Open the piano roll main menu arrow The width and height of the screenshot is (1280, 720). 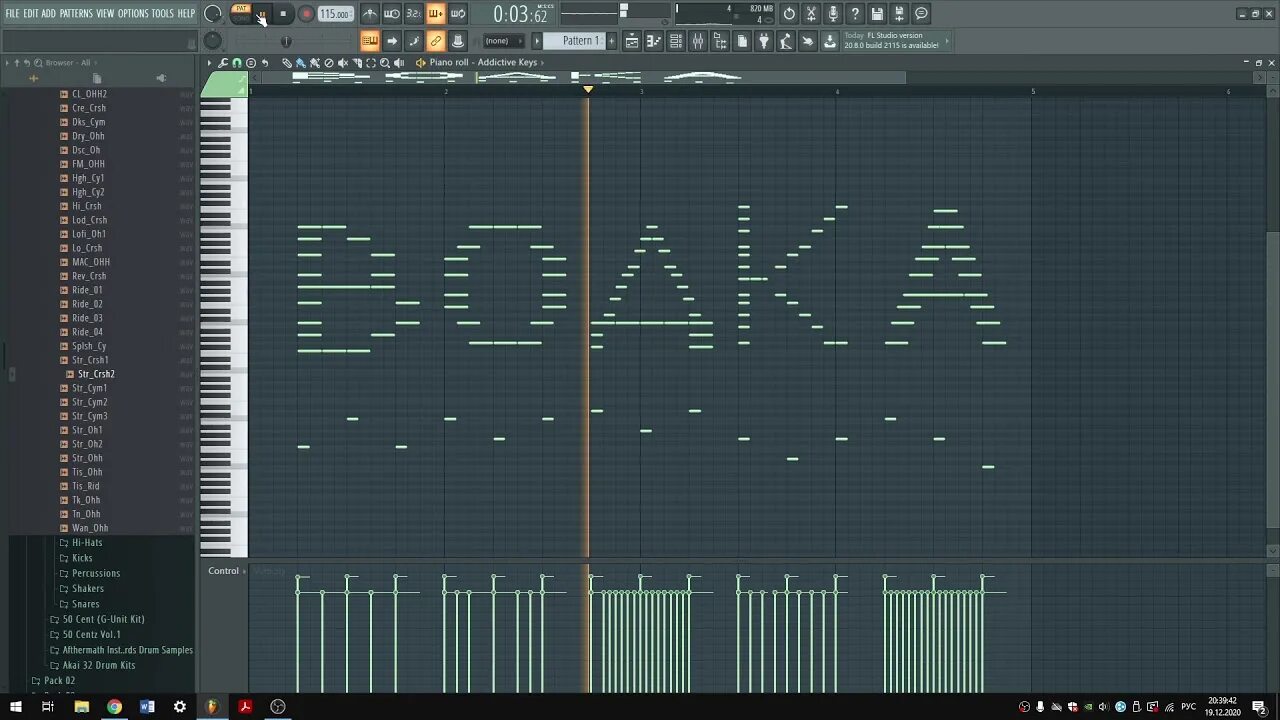(209, 62)
